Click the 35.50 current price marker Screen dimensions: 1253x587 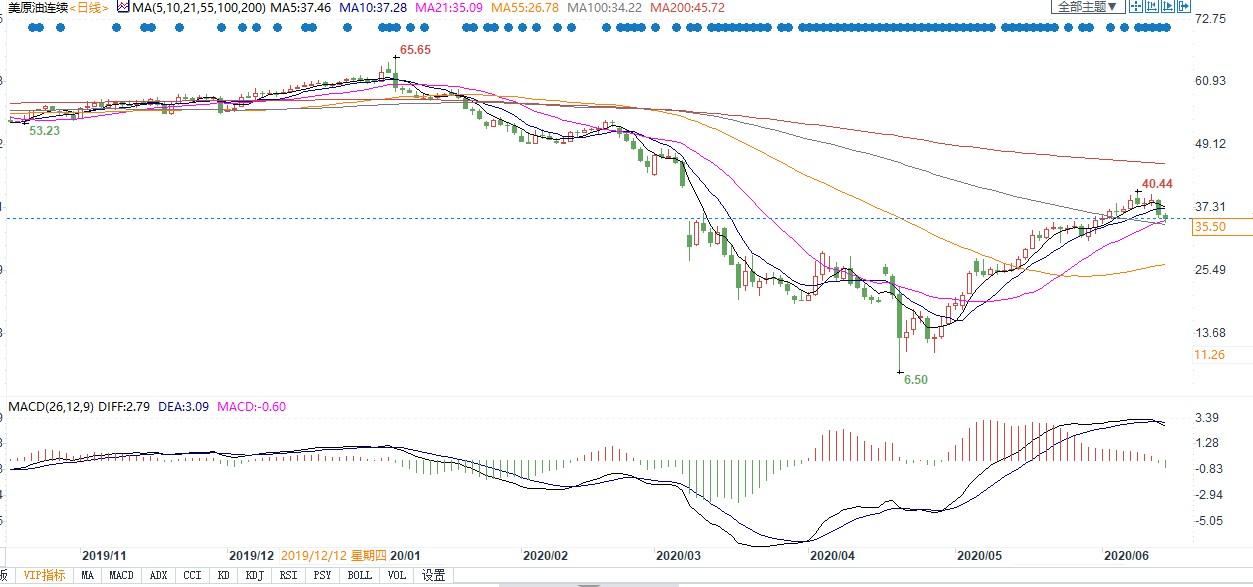(1210, 227)
